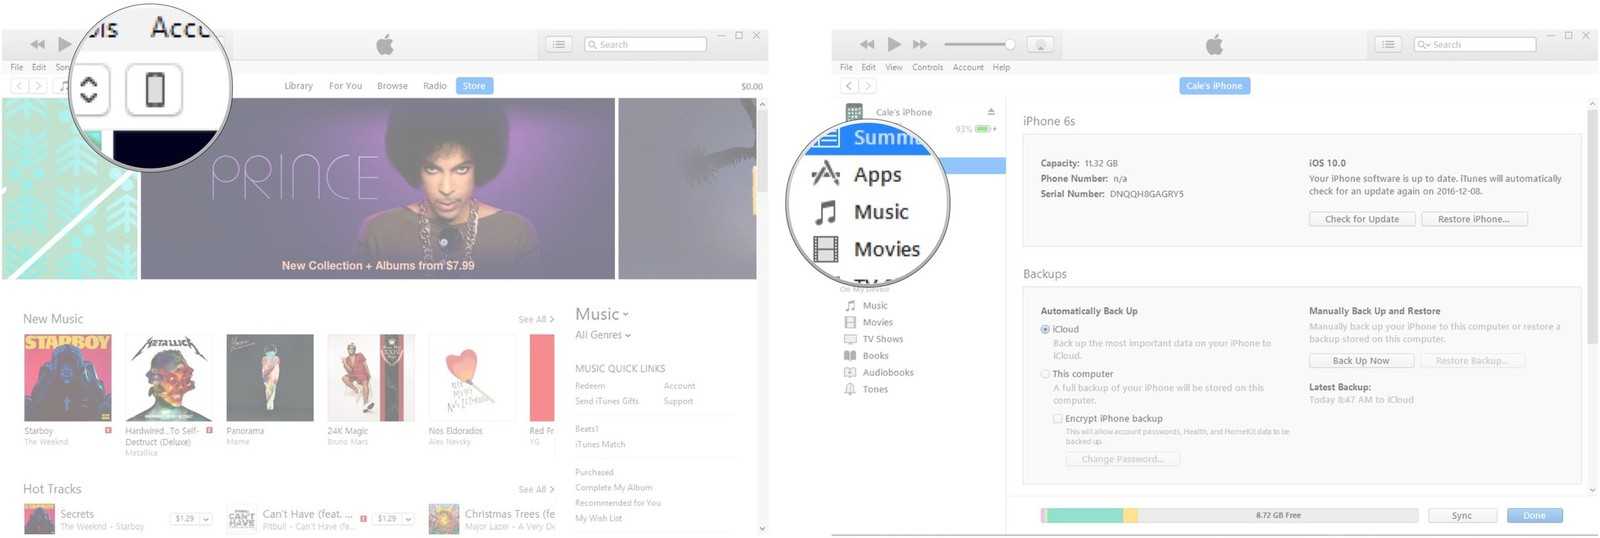Click the Back Up Now button
The image size is (1600, 538).
(x=1360, y=361)
